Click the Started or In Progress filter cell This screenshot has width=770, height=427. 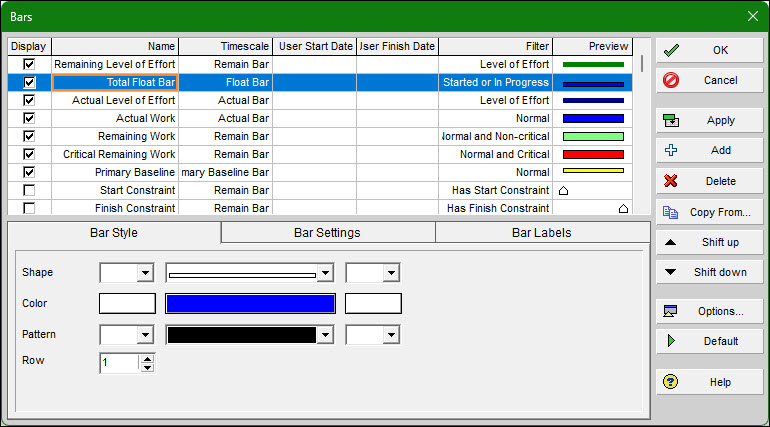pos(495,82)
